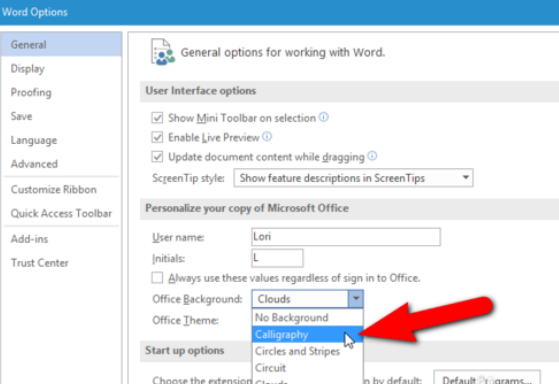The height and width of the screenshot is (384, 559).
Task: Open the Trust Center category
Action: (61, 263)
